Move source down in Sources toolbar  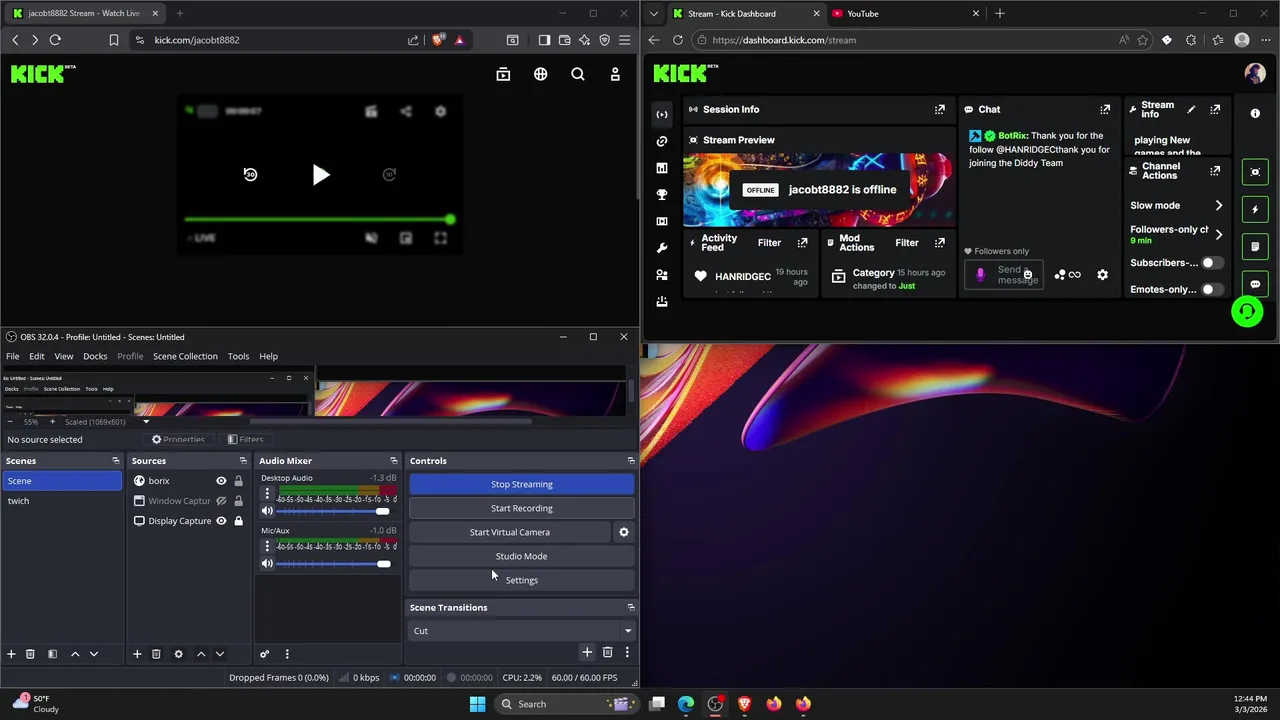[x=219, y=654]
